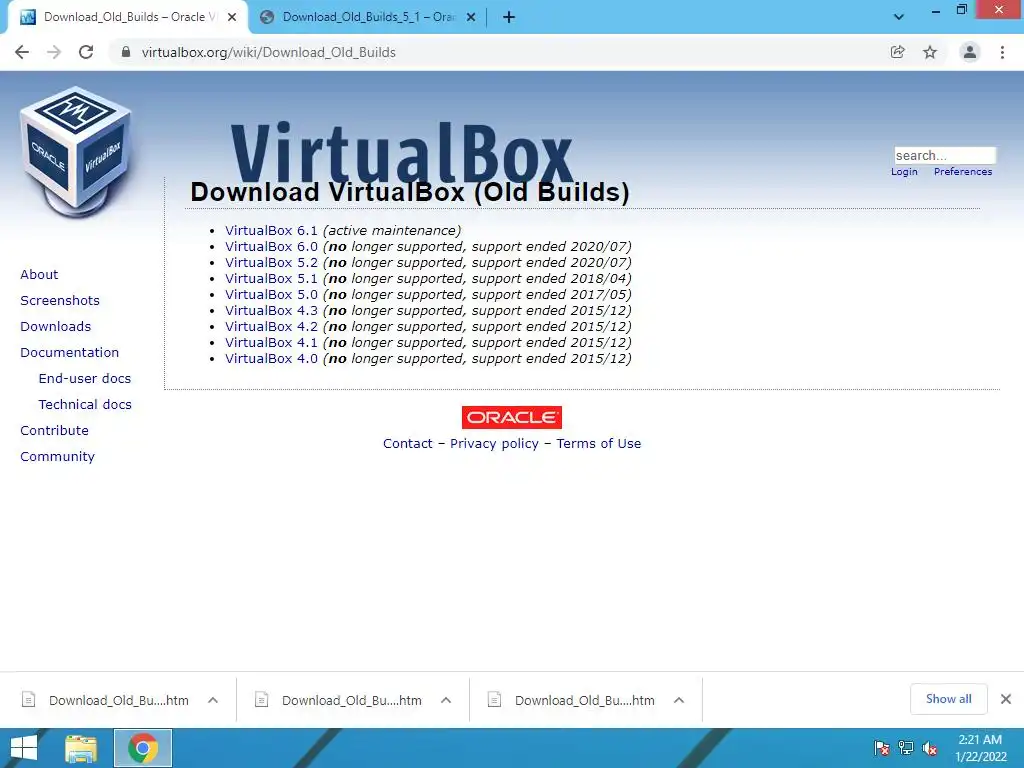Expand options for the third downloaded file
The height and width of the screenshot is (768, 1024).
point(679,700)
